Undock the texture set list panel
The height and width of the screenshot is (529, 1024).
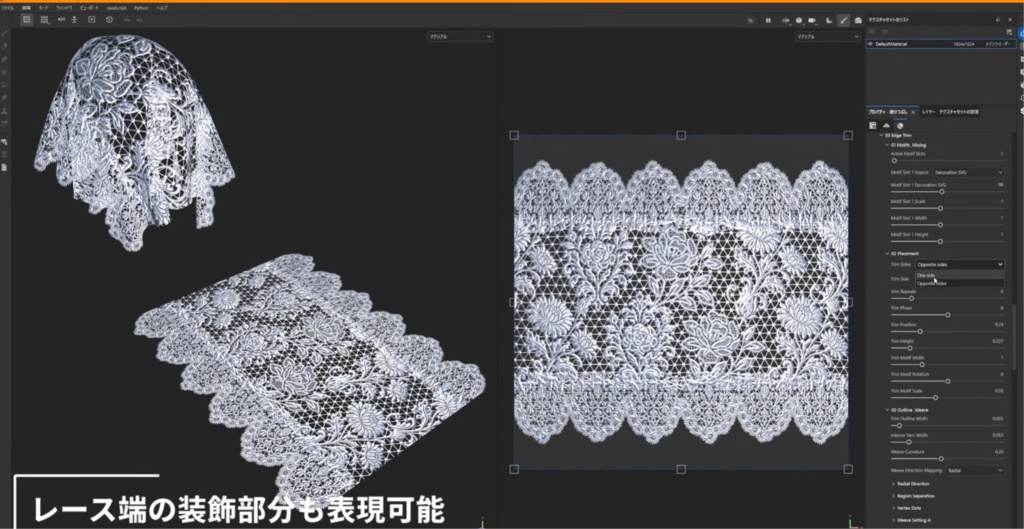point(998,20)
